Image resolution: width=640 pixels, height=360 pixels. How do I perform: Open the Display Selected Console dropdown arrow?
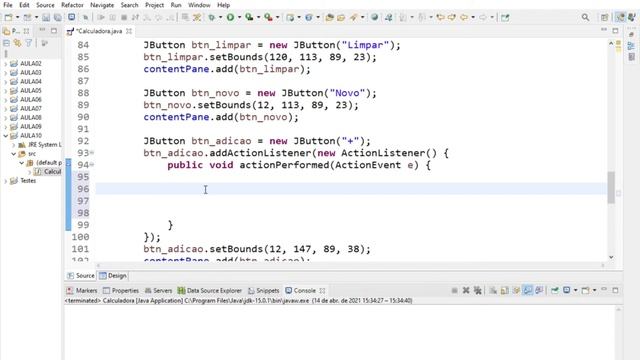(x=576, y=290)
